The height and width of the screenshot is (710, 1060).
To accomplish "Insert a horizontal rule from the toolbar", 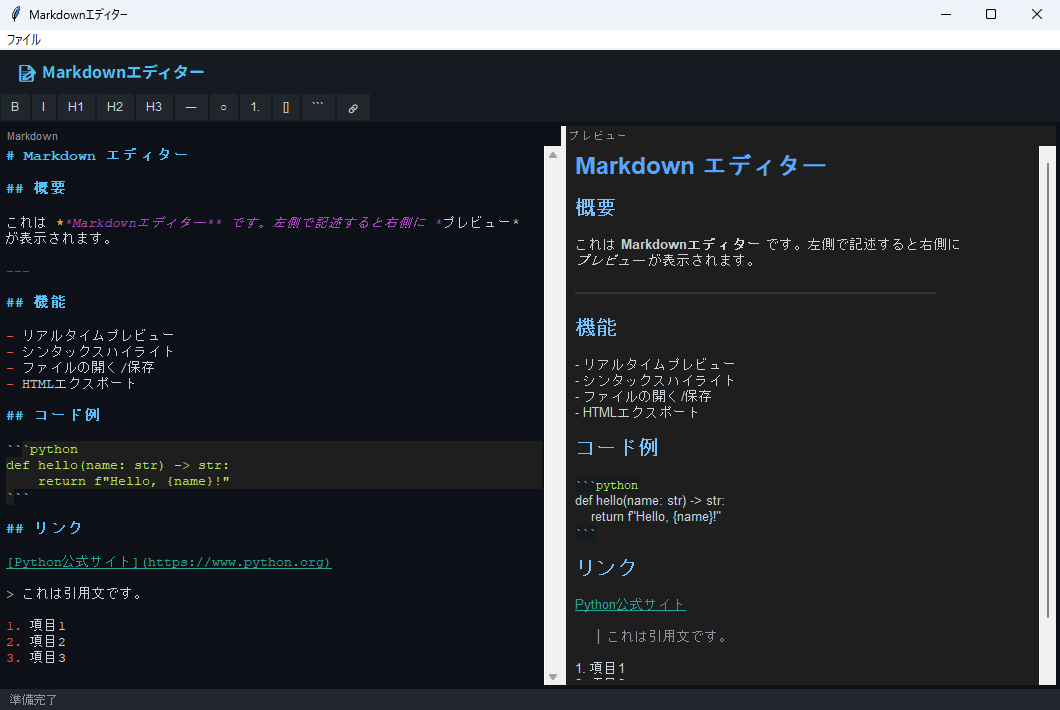I will 191,107.
